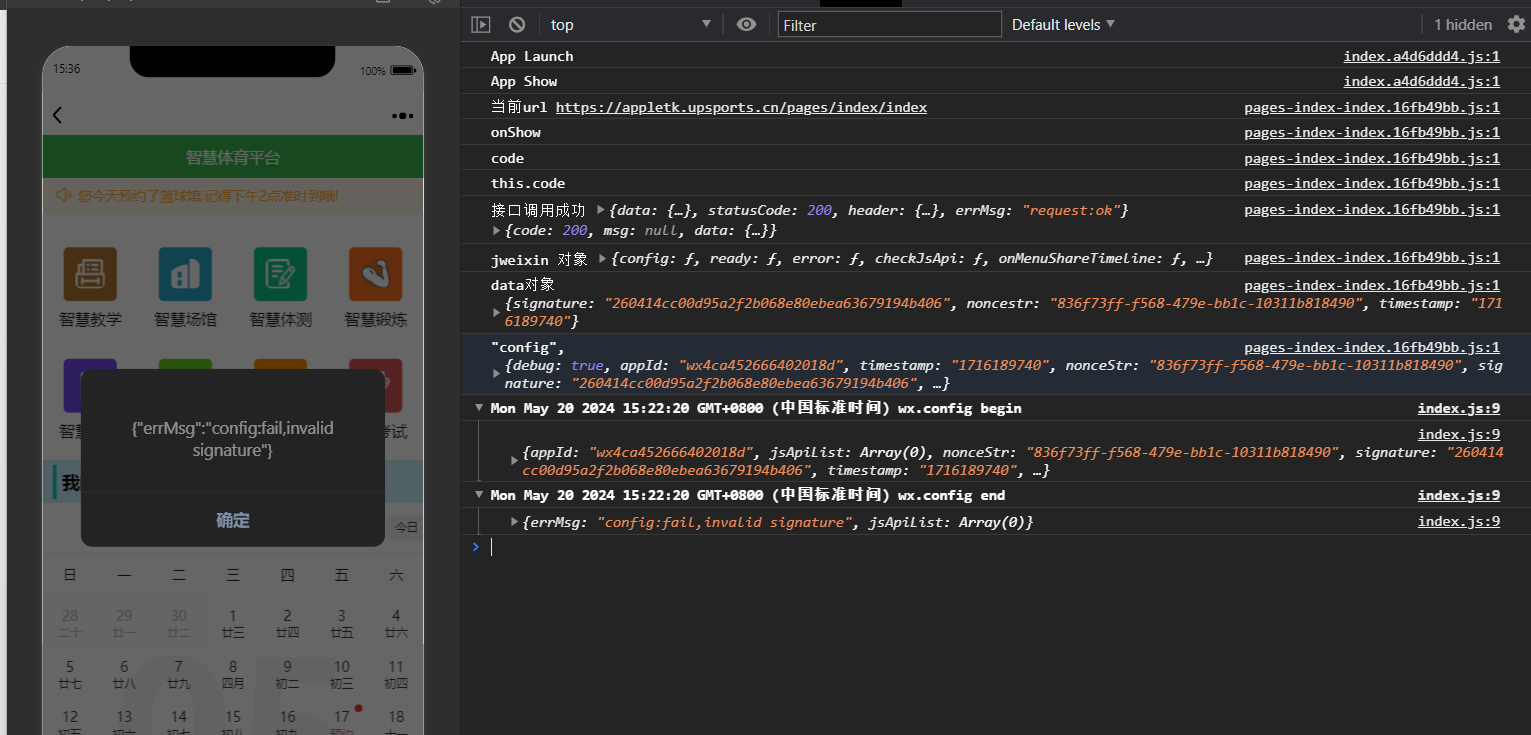Tap the 智慧教学 icon
This screenshot has width=1531, height=735.
(90, 274)
